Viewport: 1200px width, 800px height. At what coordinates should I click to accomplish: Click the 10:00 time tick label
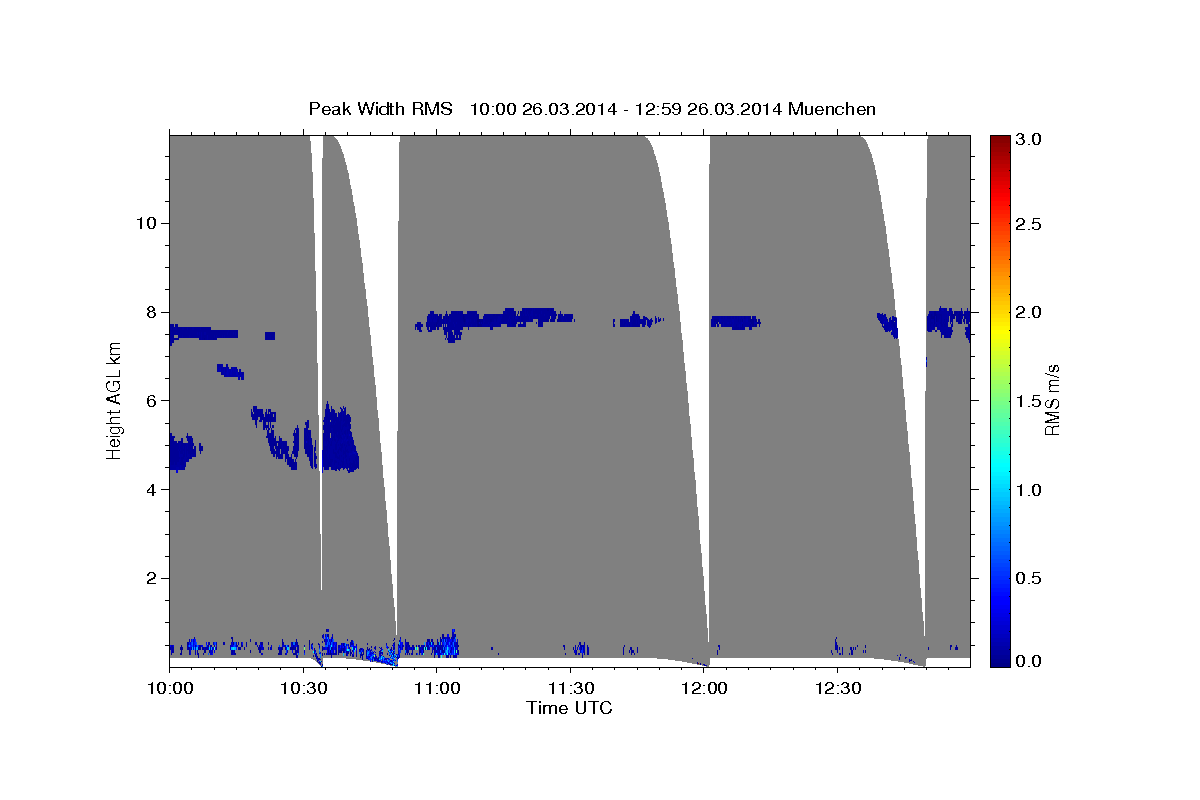[169, 688]
